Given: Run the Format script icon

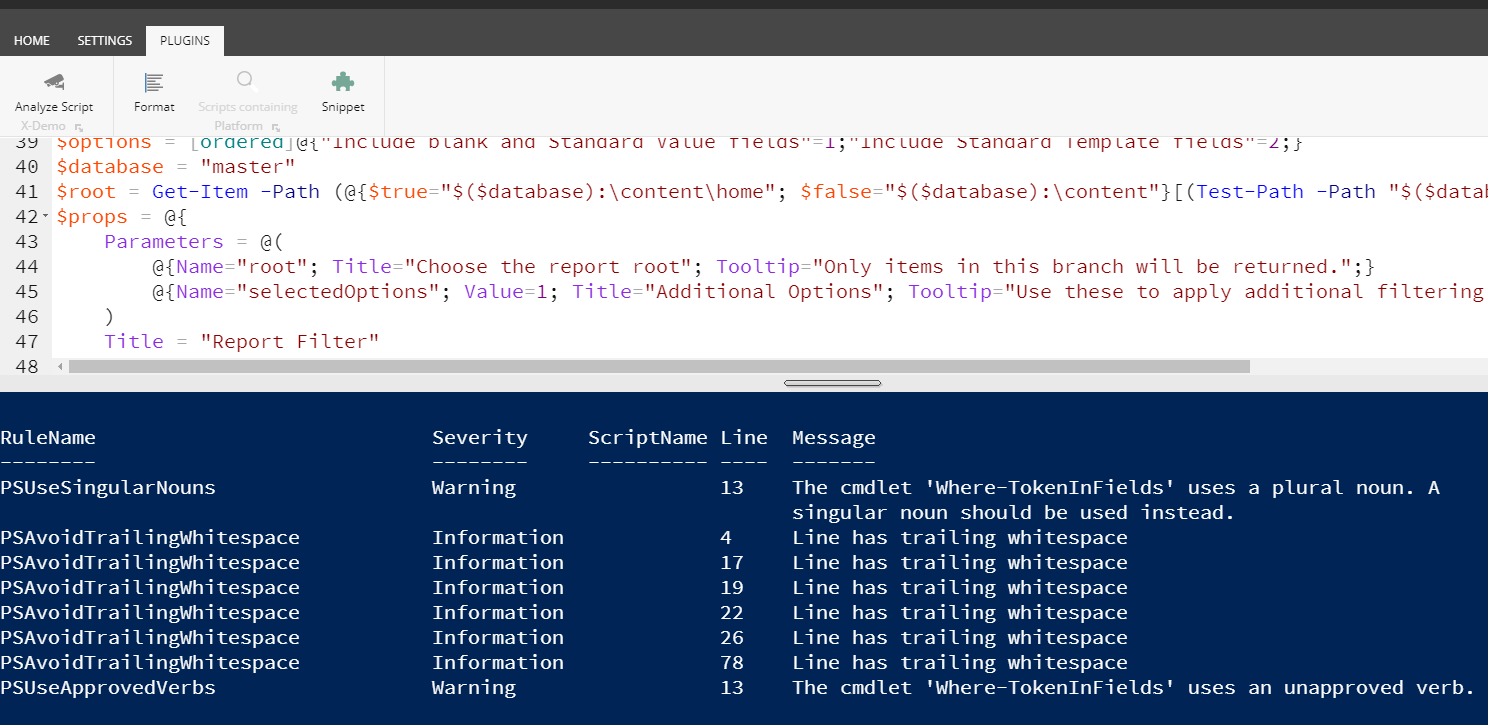Looking at the screenshot, I should (x=154, y=82).
